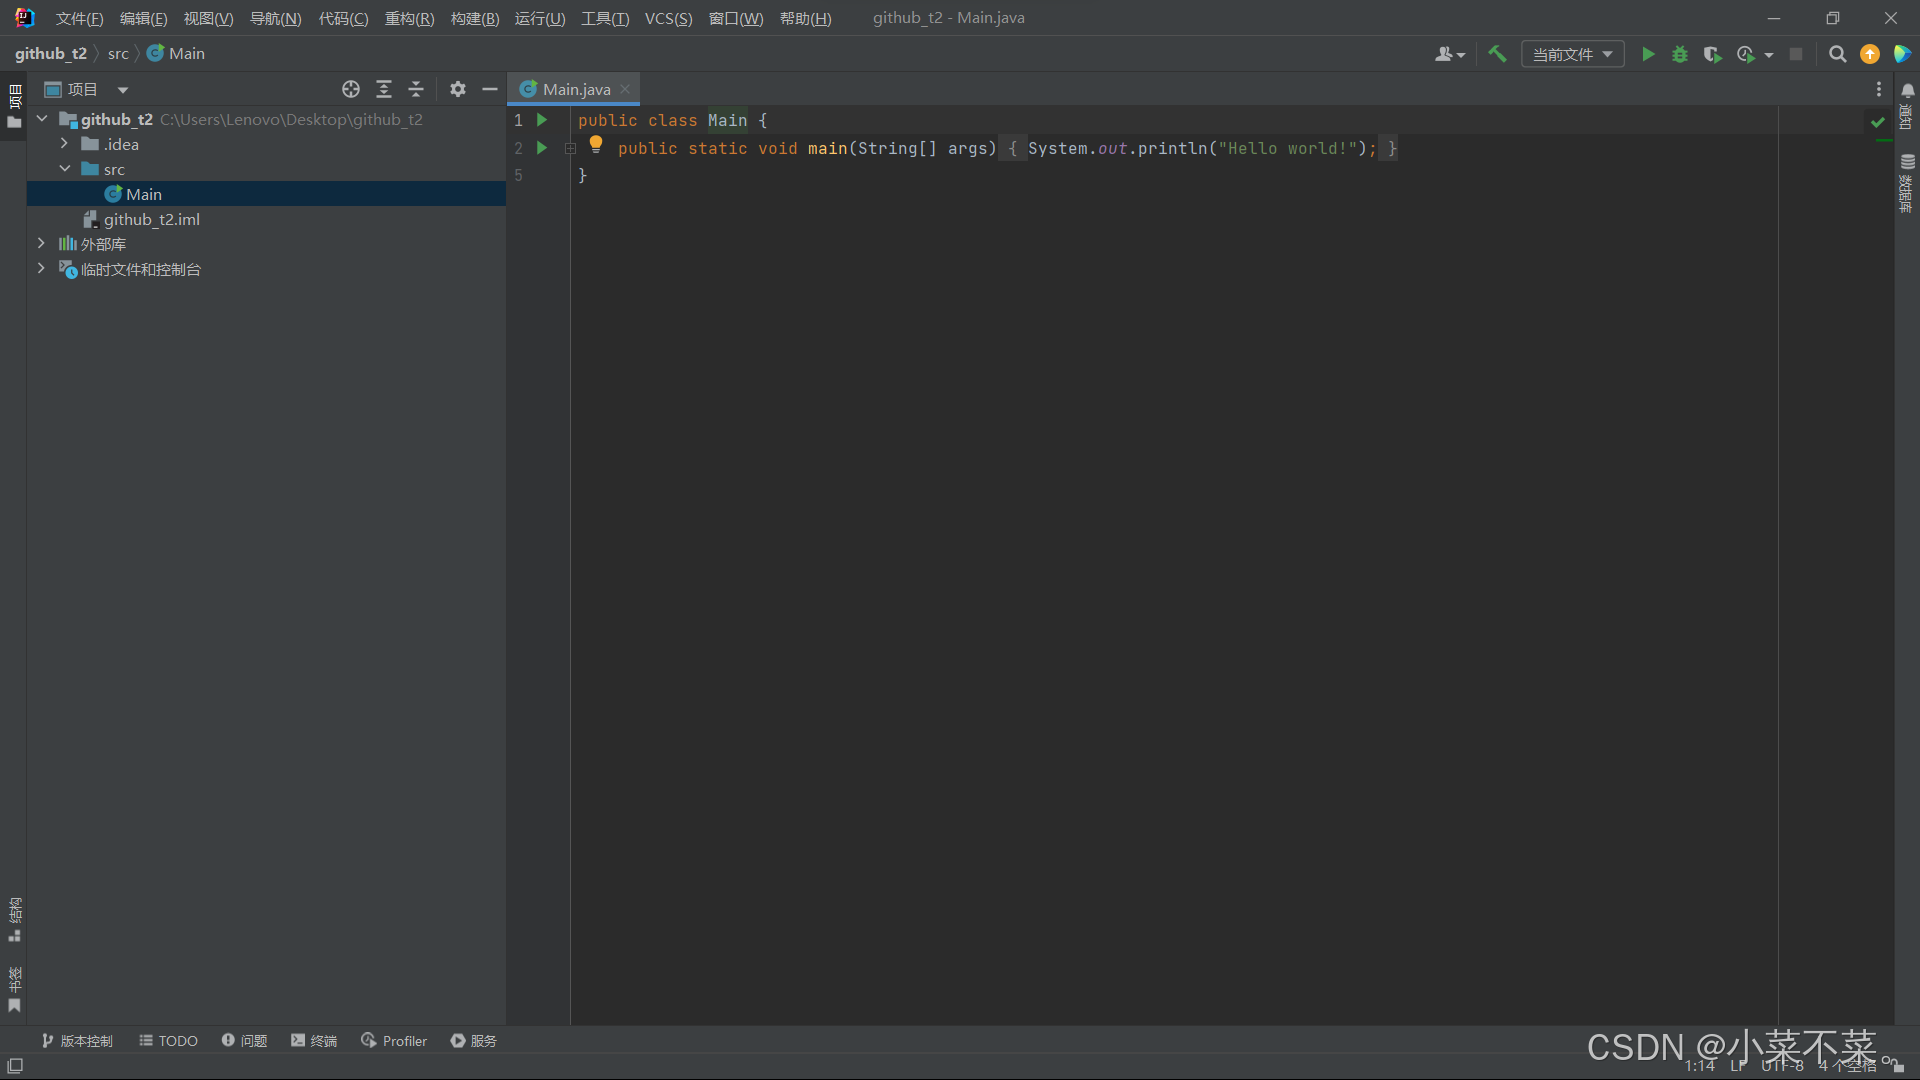Viewport: 1920px width, 1080px height.
Task: Hide the project panel with minus icon
Action: 490,89
